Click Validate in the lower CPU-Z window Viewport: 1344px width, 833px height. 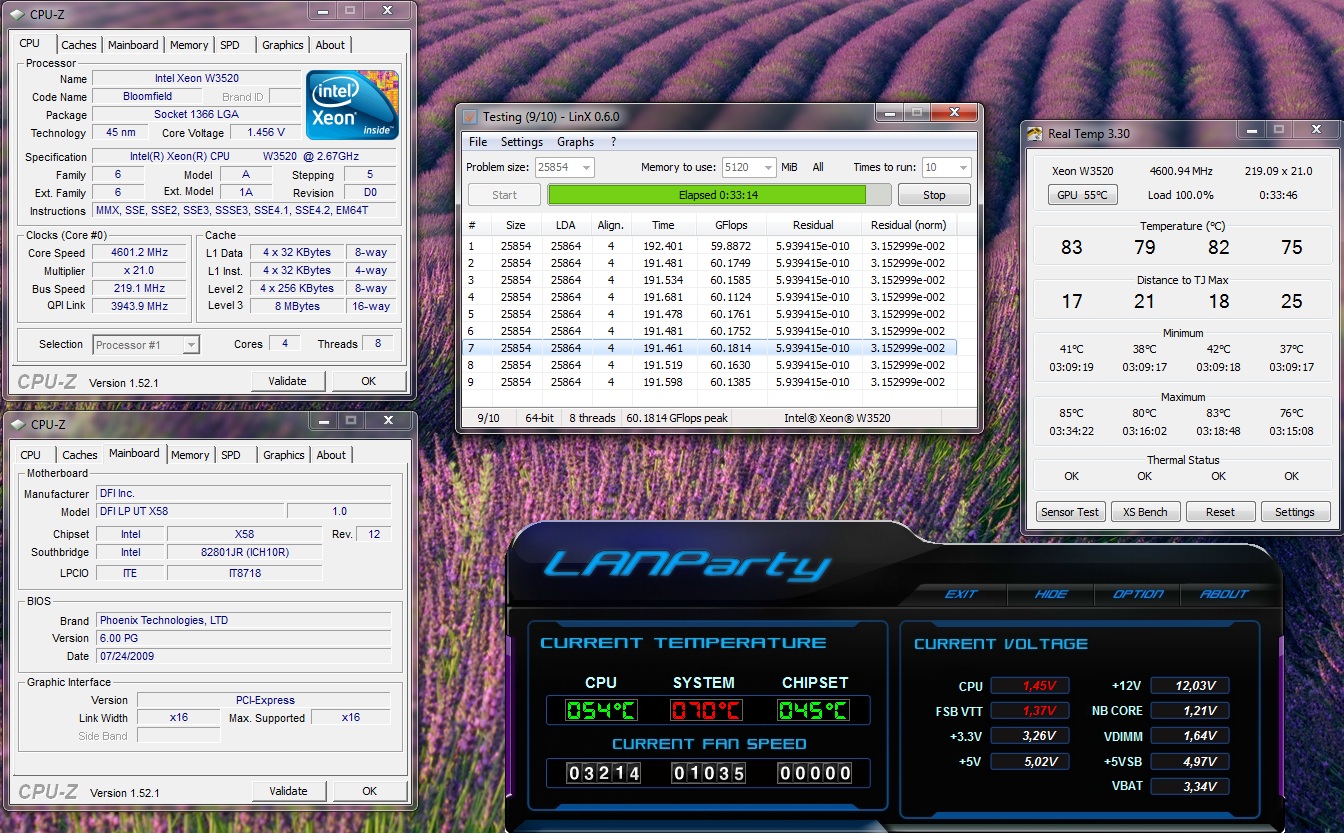pyautogui.click(x=288, y=791)
